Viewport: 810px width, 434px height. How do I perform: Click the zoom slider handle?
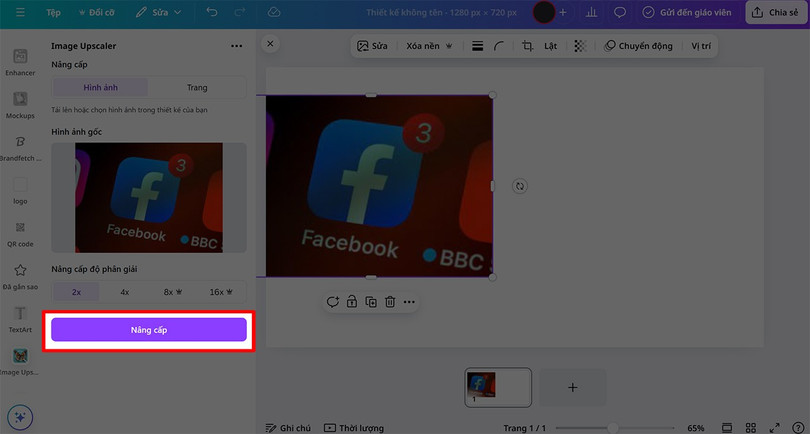611,428
